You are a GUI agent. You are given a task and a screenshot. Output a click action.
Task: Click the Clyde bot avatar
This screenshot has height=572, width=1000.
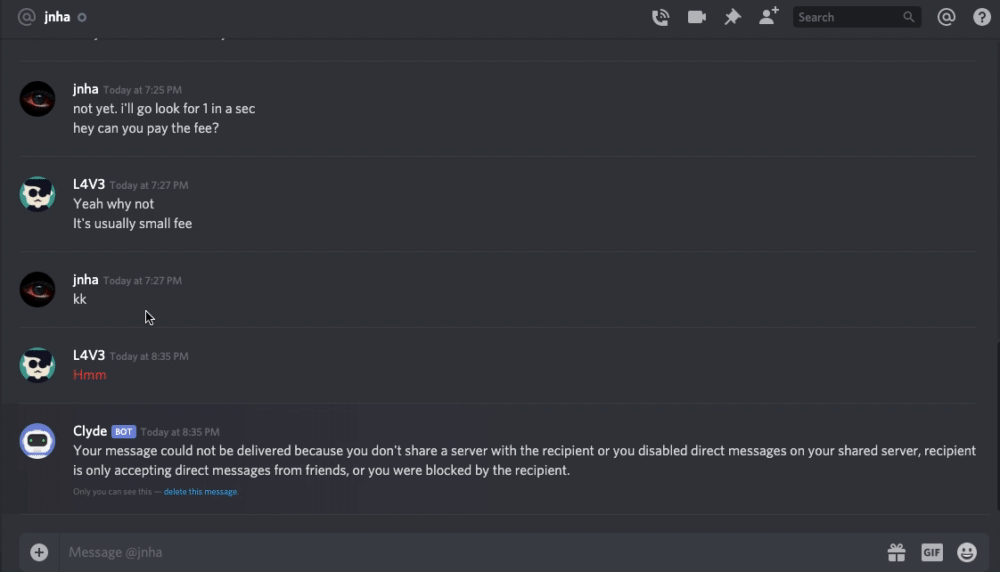click(x=38, y=441)
